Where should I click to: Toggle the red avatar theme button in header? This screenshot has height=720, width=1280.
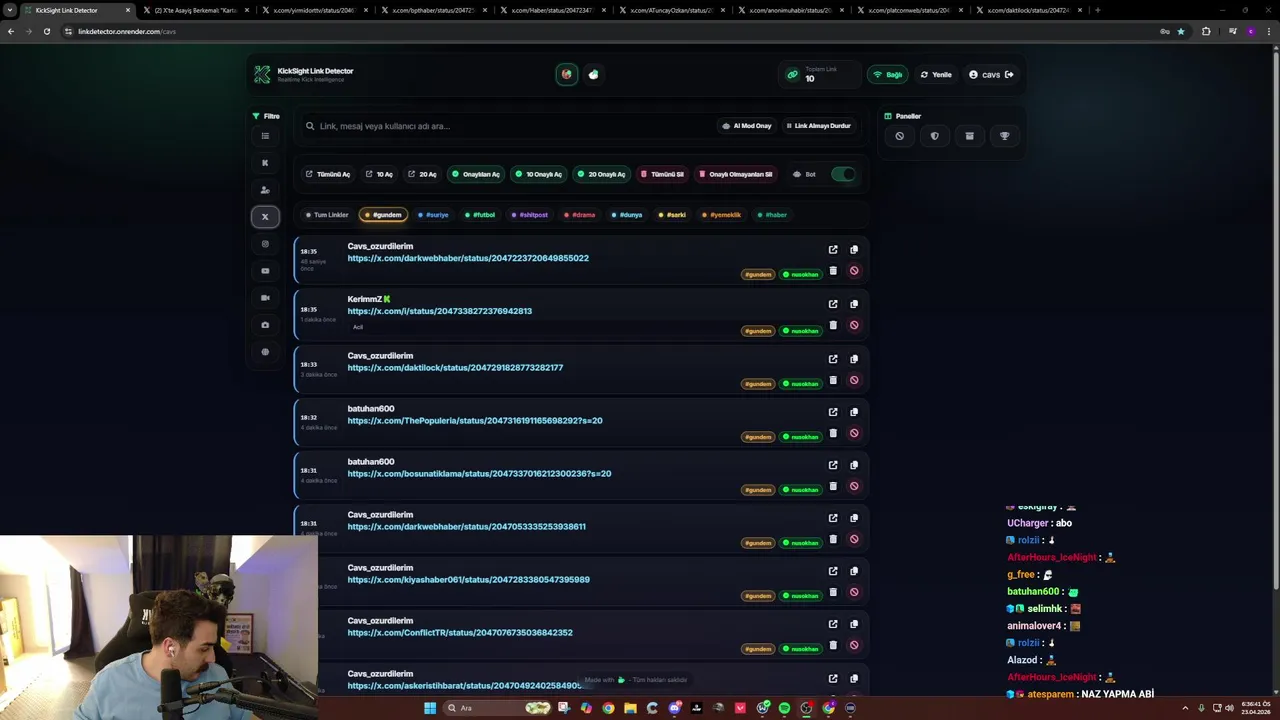[567, 74]
